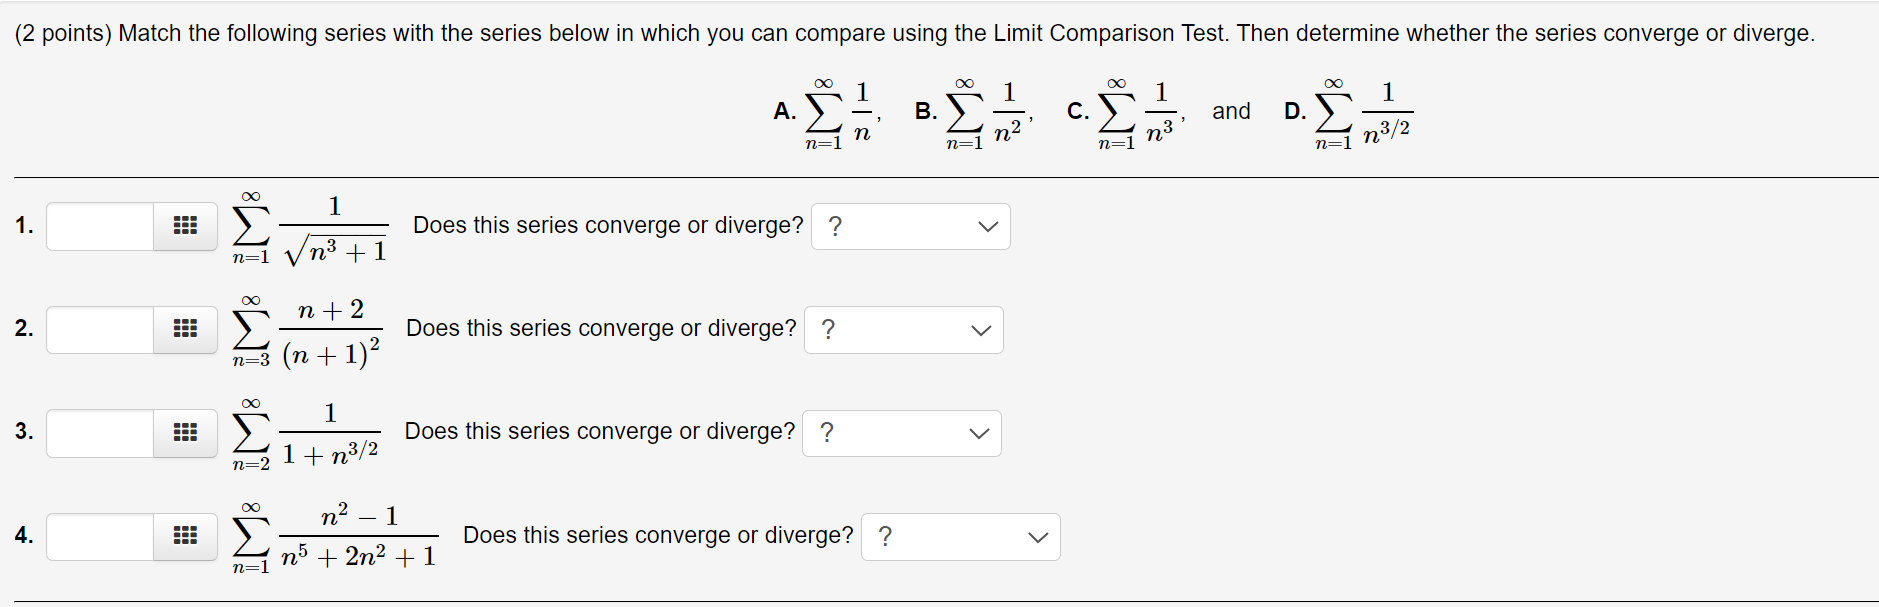This screenshot has width=1879, height=607.
Task: Click reference series C, sum of 1/n³
Action: (1137, 112)
